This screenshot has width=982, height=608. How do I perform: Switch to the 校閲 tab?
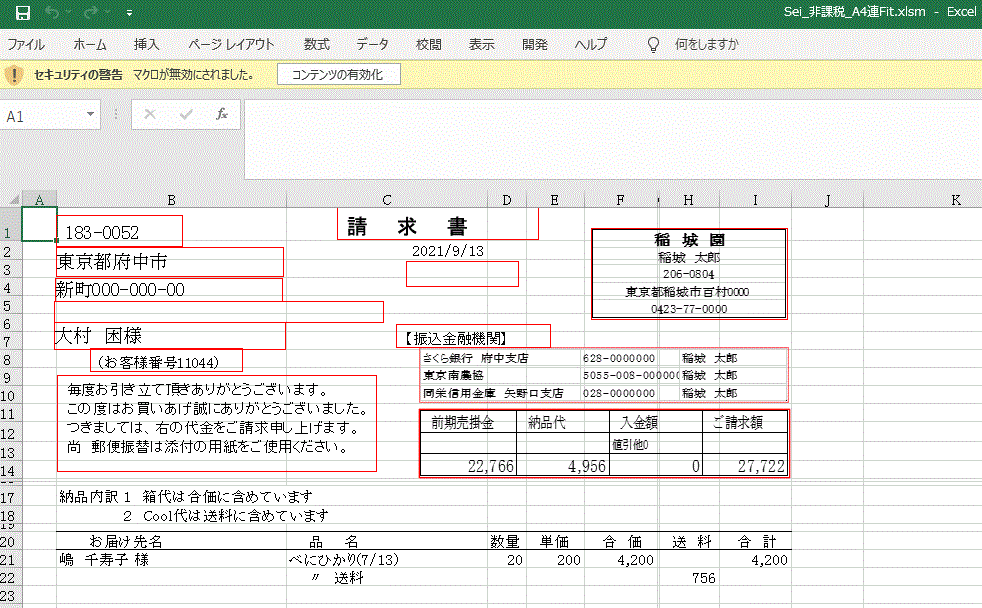(x=429, y=44)
